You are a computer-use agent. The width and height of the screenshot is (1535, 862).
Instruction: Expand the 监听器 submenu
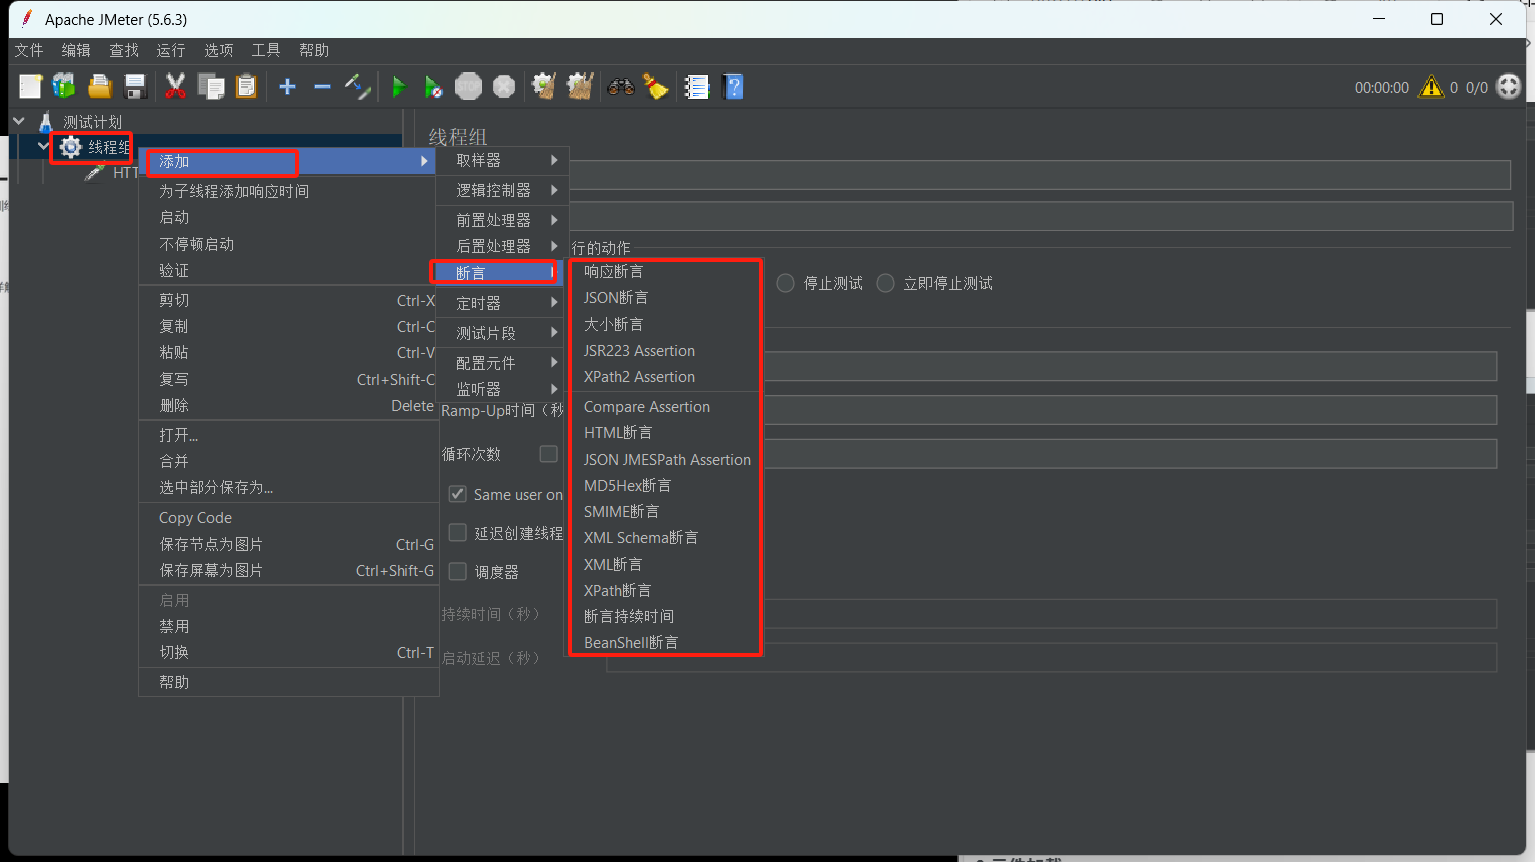coord(501,389)
